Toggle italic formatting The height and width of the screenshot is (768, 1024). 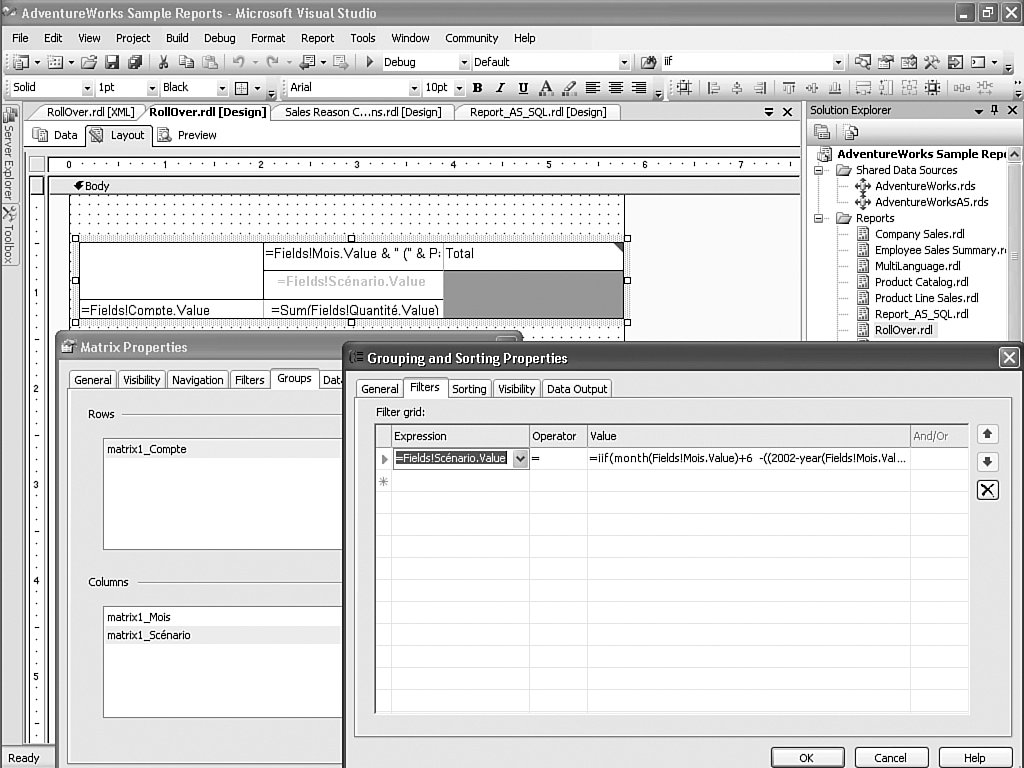(x=500, y=88)
